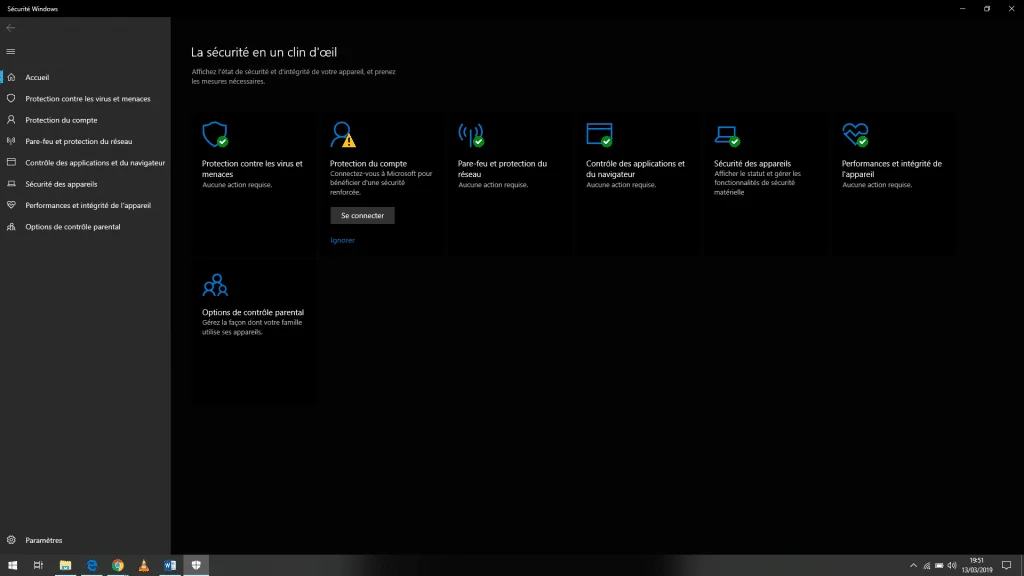Click the virus protection shield tile icon
Viewport: 1024px width, 576px height.
point(215,135)
